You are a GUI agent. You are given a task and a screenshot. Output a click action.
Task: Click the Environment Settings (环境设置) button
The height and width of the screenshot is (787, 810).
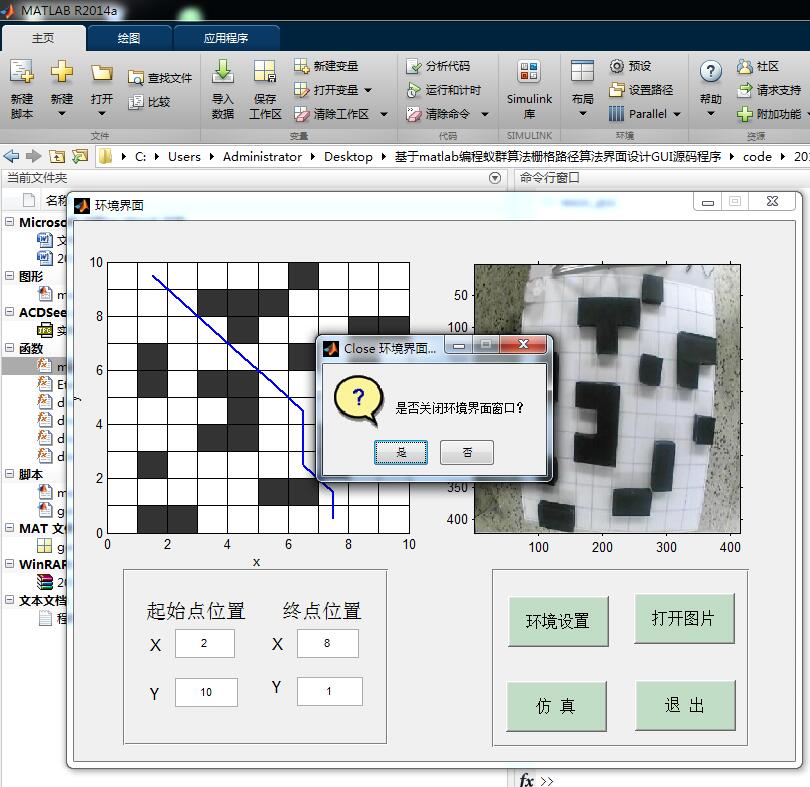558,621
